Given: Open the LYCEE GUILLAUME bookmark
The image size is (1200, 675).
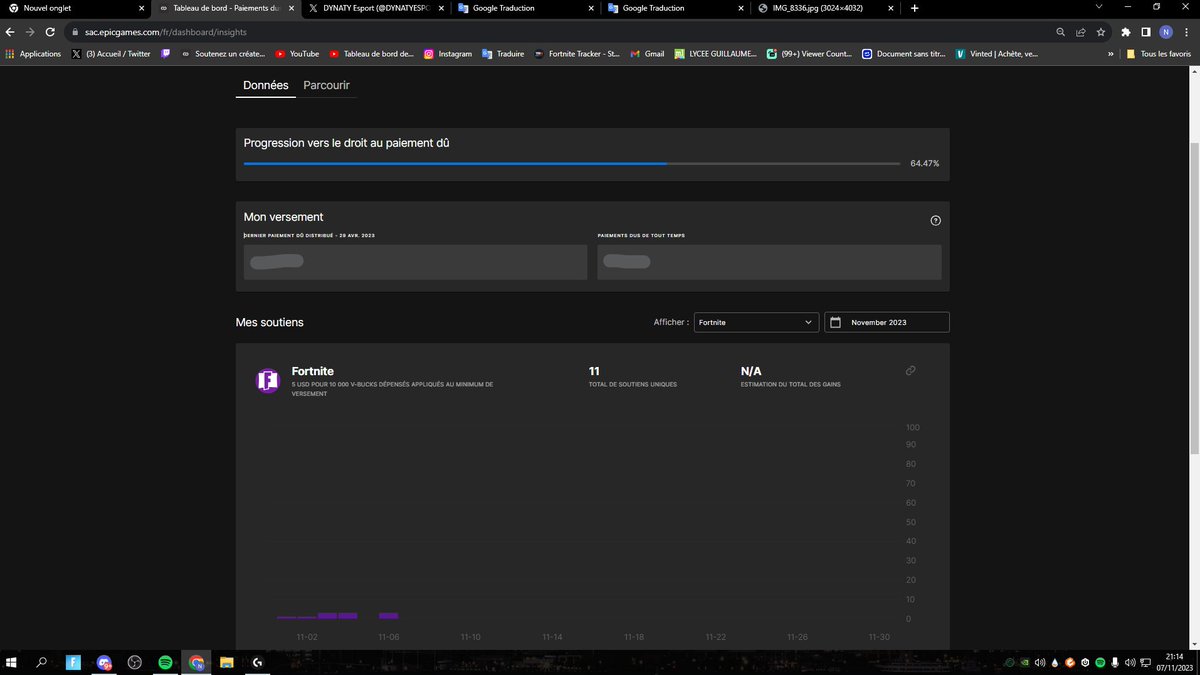Looking at the screenshot, I should (x=715, y=54).
